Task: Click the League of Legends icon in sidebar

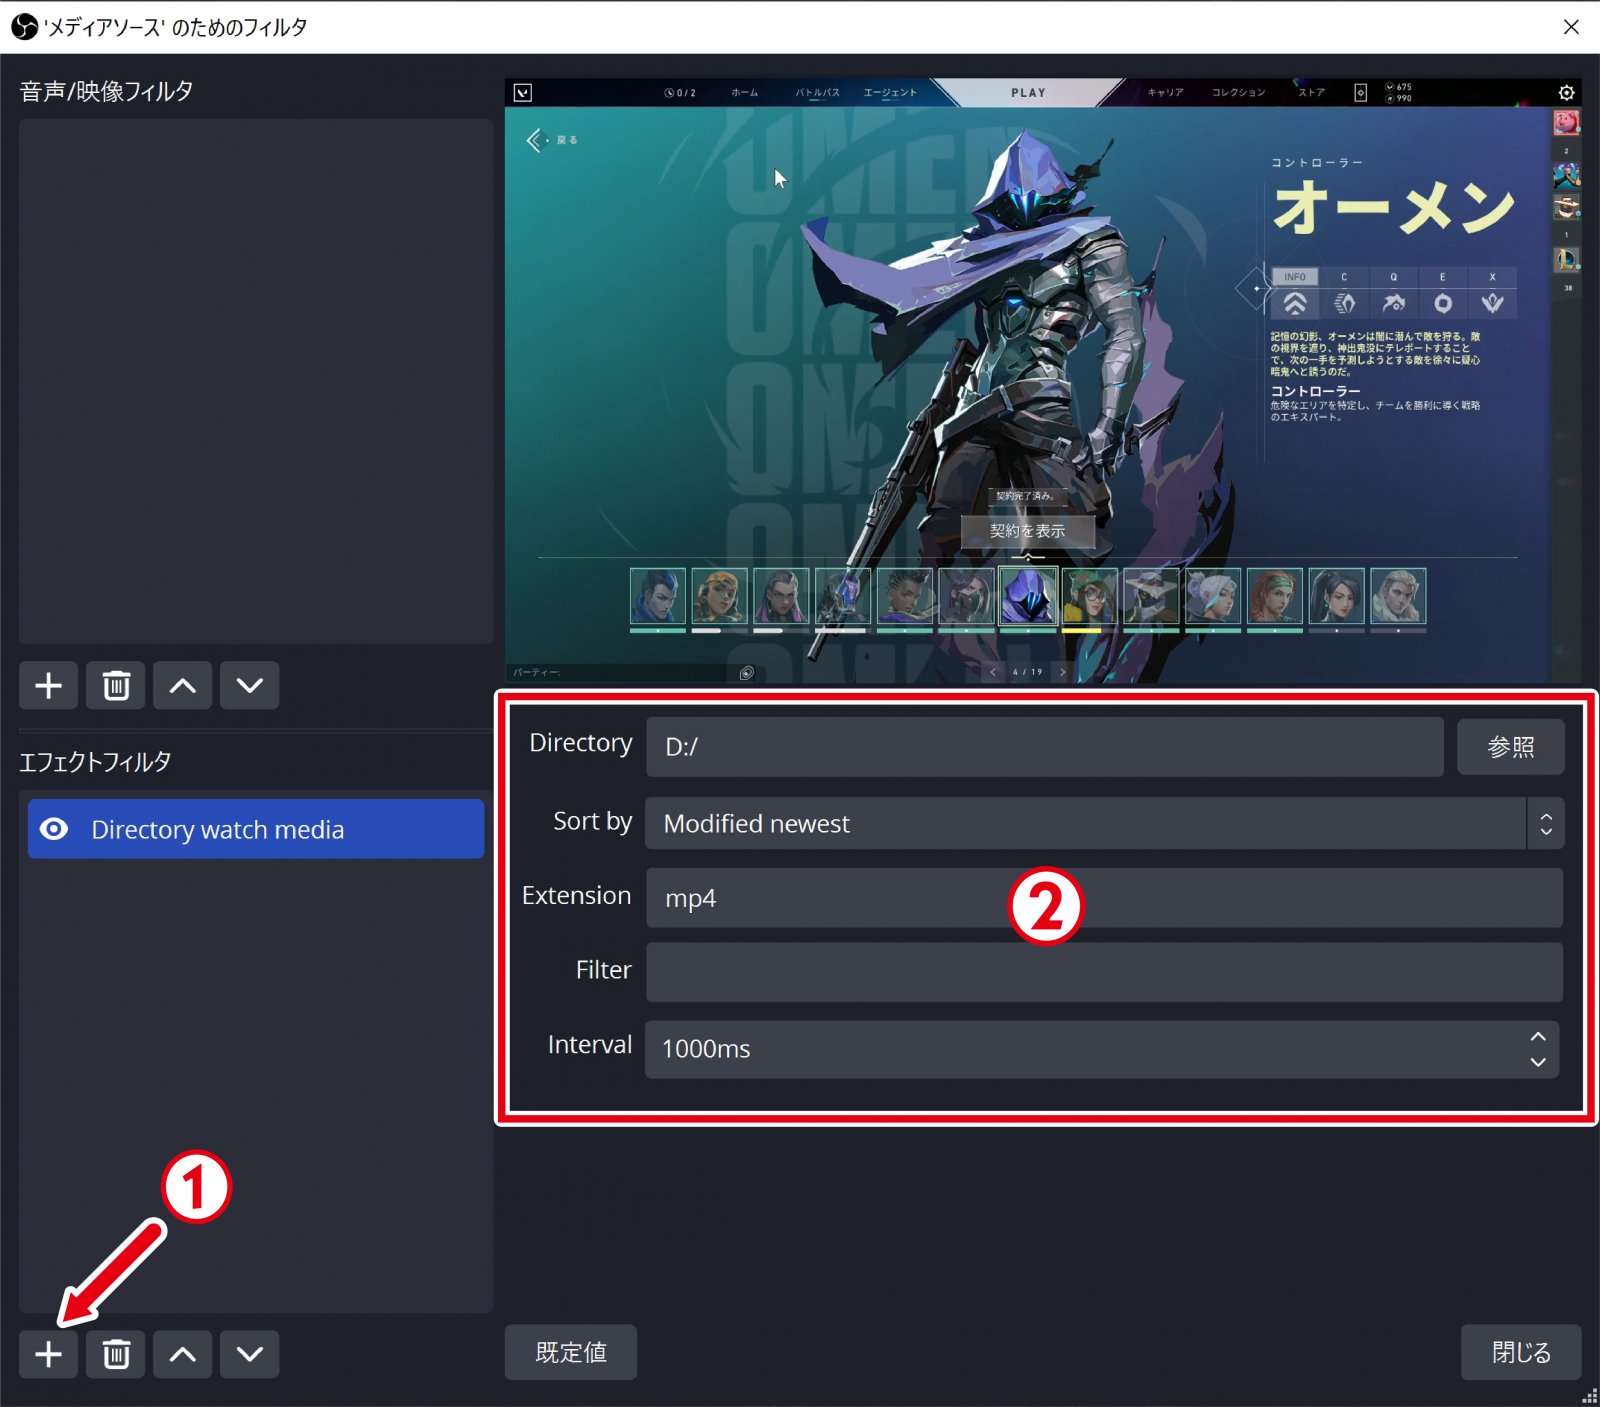Action: [x=1566, y=260]
